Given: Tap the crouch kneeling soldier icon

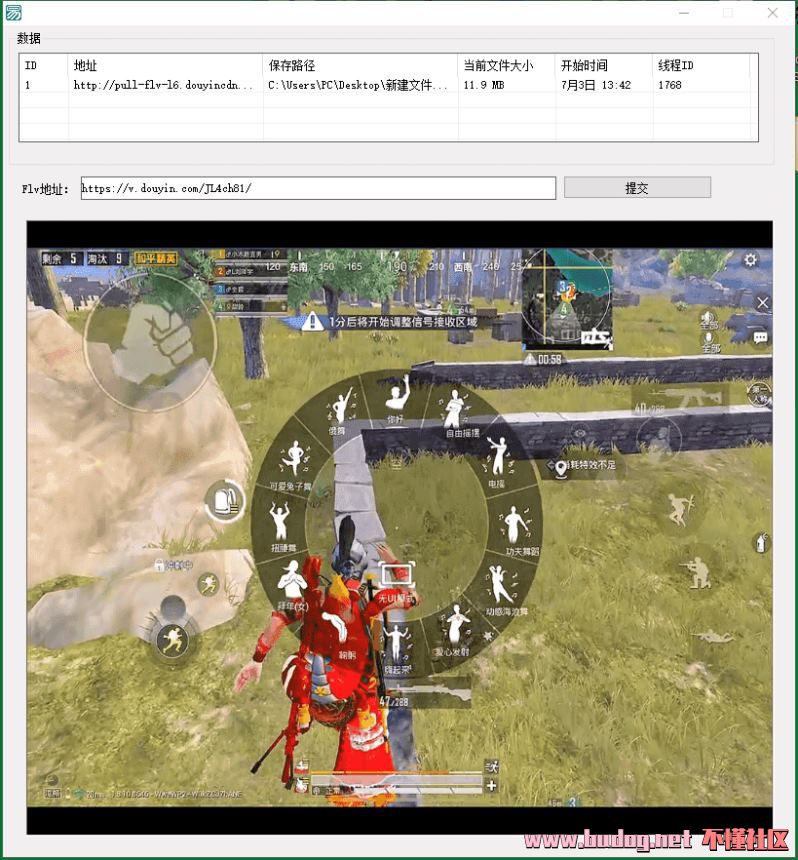Looking at the screenshot, I should pos(697,574).
